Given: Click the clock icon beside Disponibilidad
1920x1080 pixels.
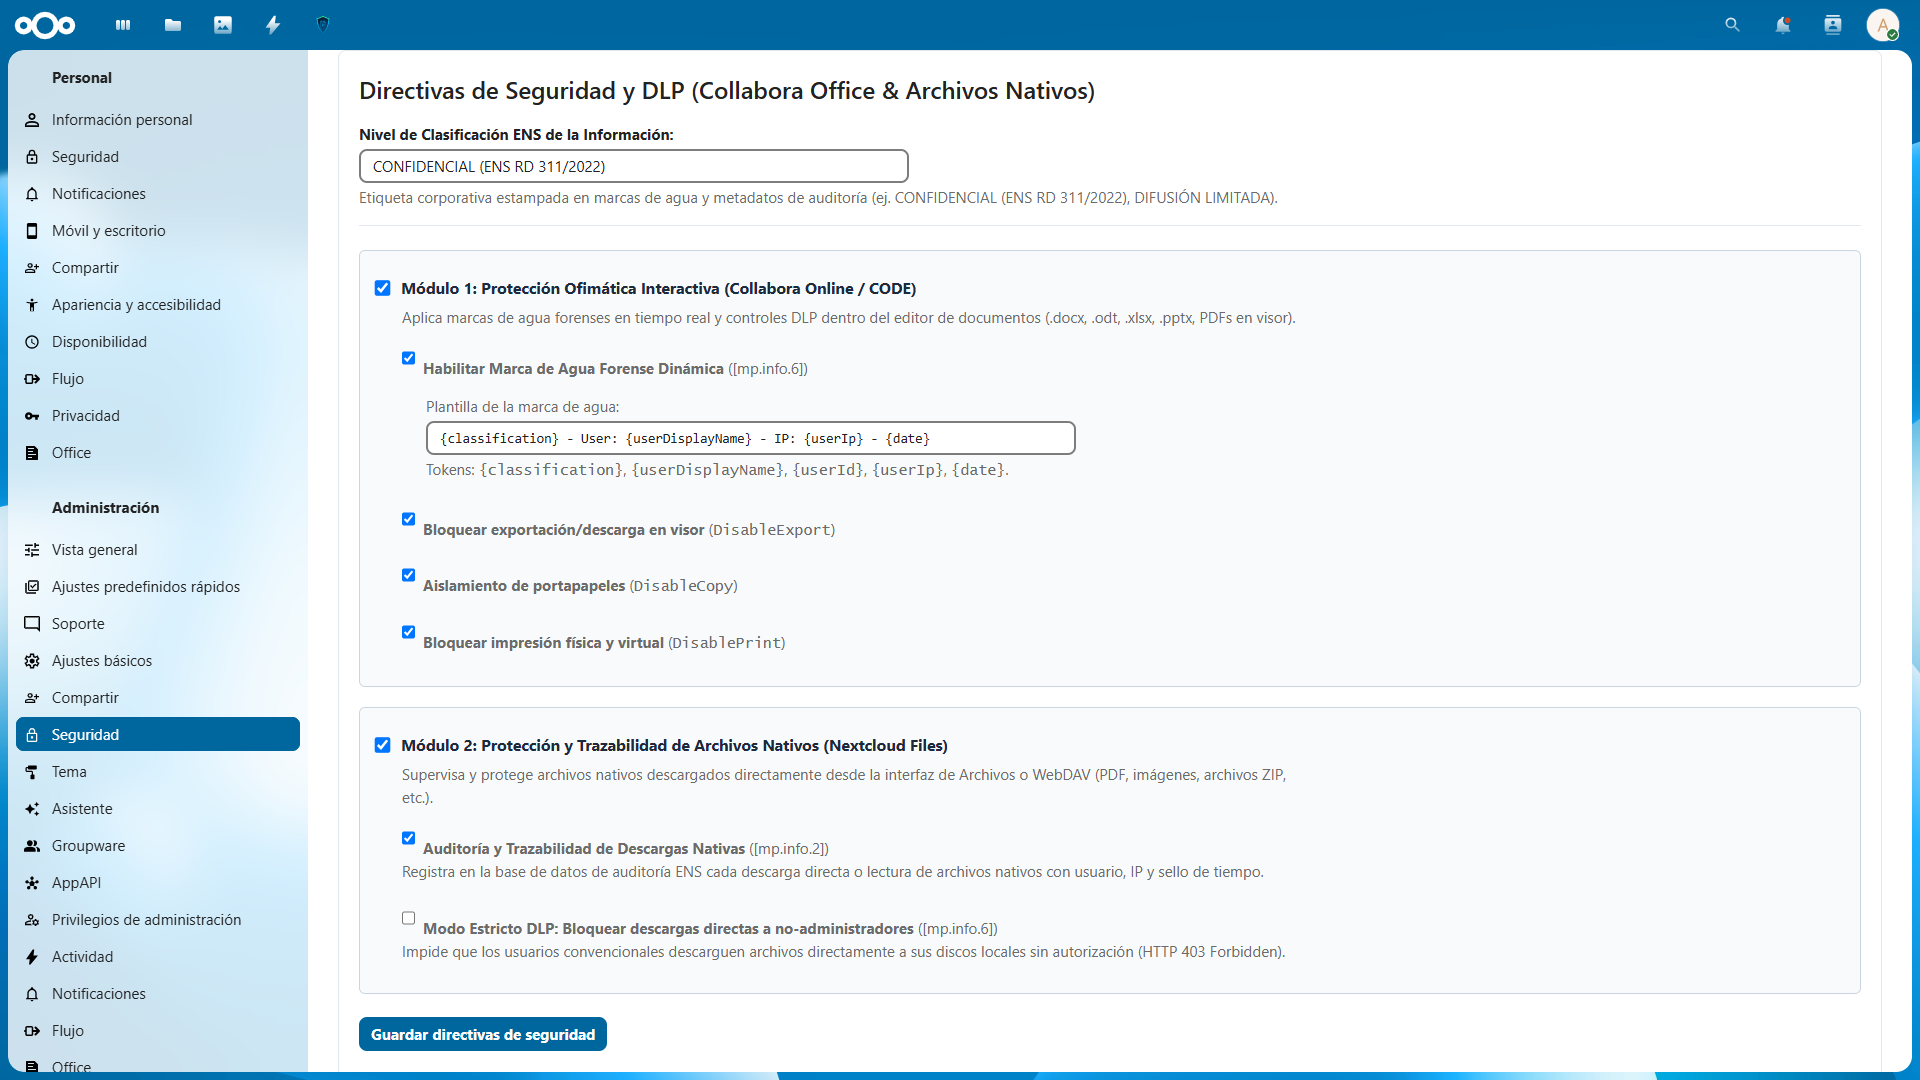Looking at the screenshot, I should point(32,342).
